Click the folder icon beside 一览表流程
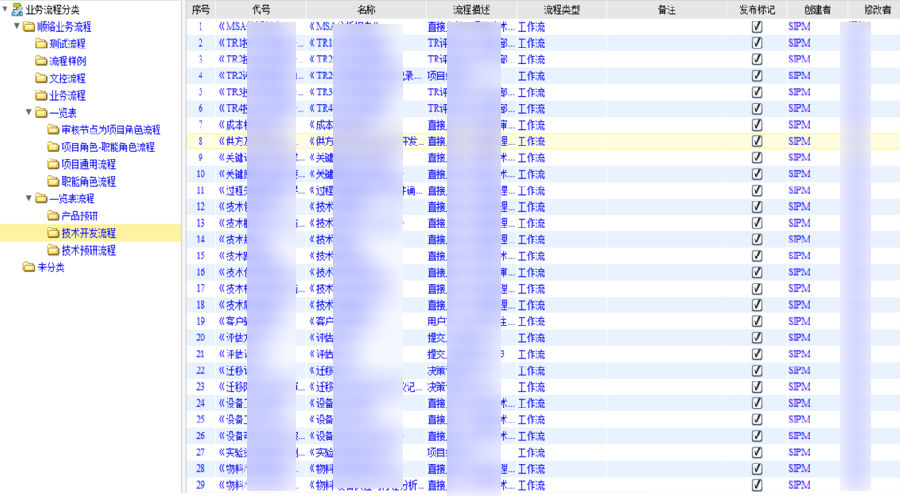Screen dimensions: 900x496 click(x=41, y=199)
